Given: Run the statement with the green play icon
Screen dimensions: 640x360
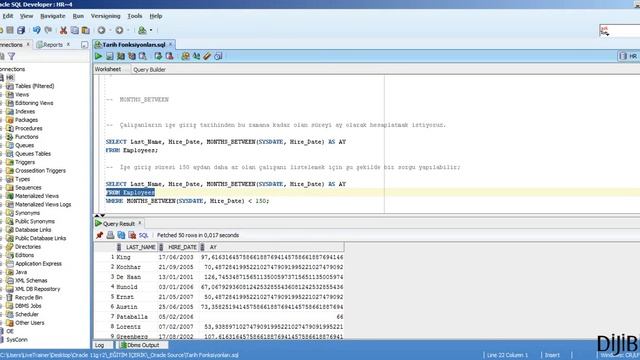Looking at the screenshot, I should [98, 56].
